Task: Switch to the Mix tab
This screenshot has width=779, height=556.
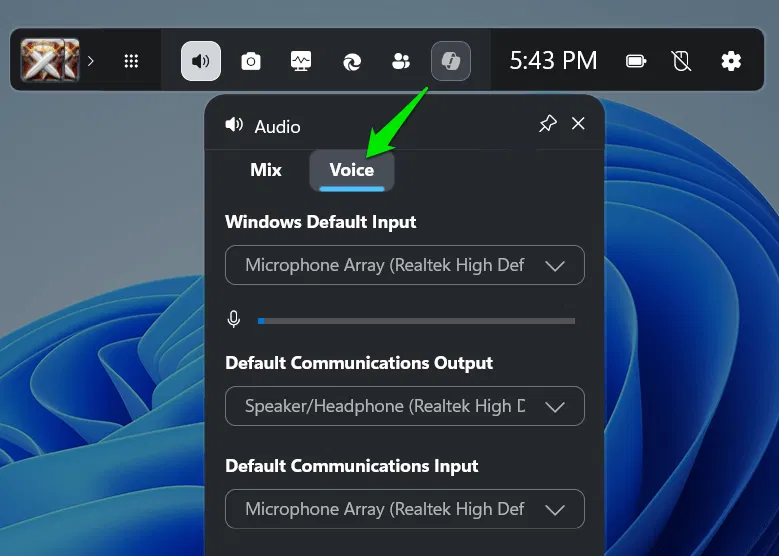Action: pyautogui.click(x=266, y=170)
